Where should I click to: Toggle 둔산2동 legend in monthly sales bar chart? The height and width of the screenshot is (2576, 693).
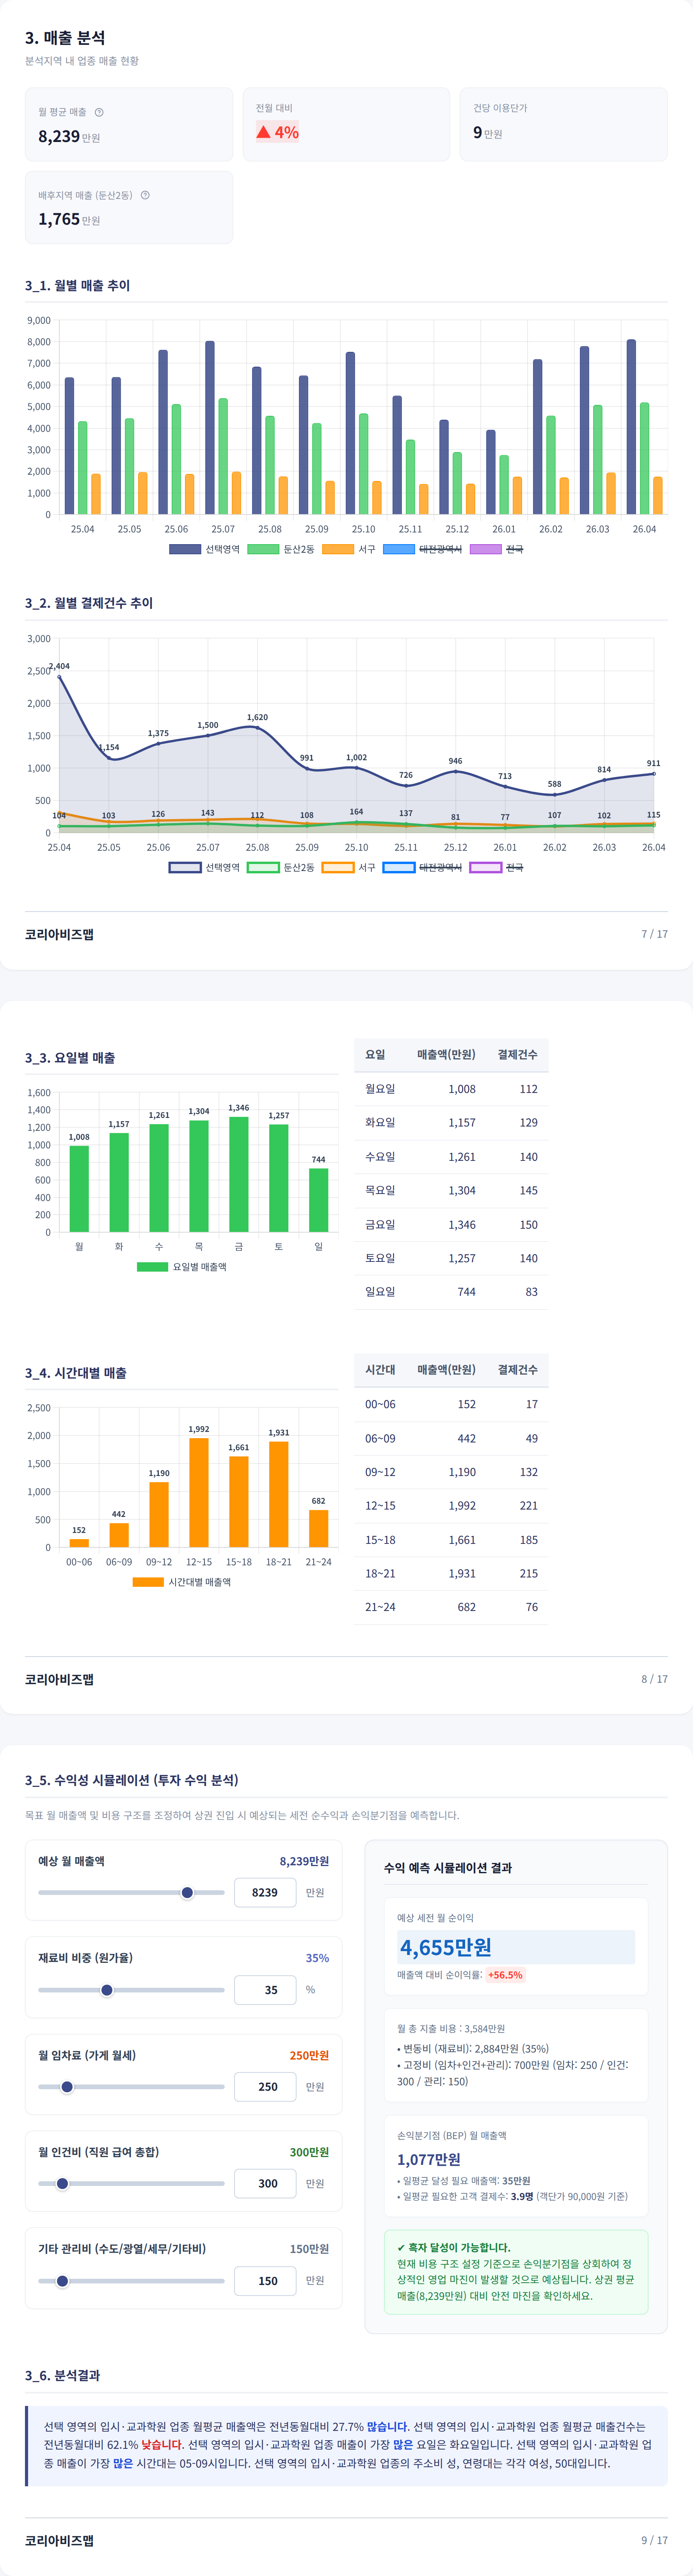tap(281, 549)
